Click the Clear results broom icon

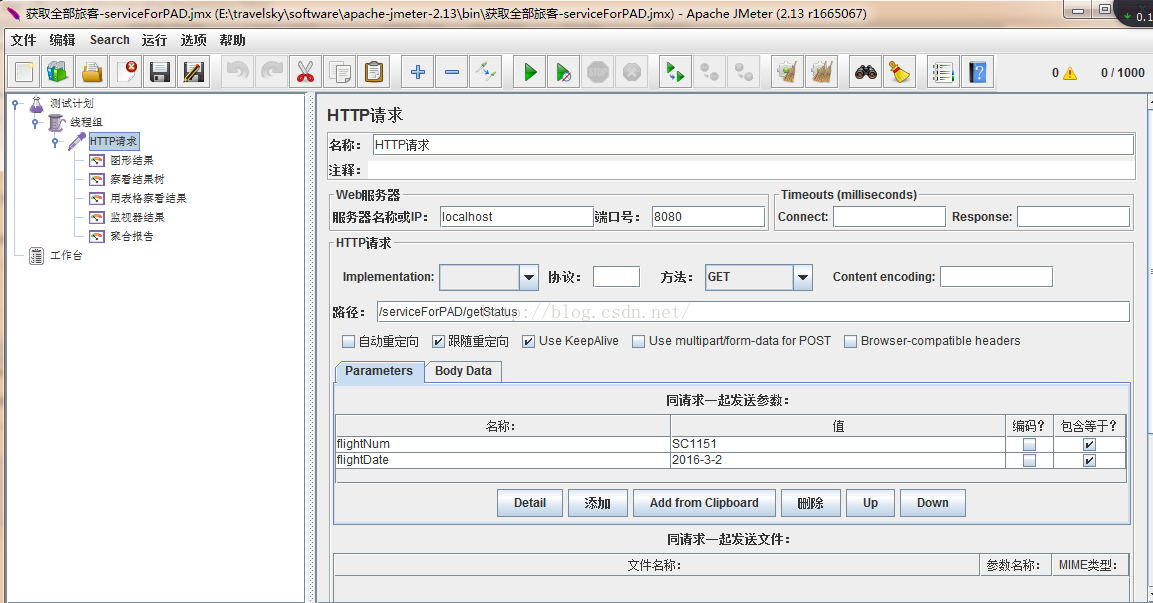[787, 72]
